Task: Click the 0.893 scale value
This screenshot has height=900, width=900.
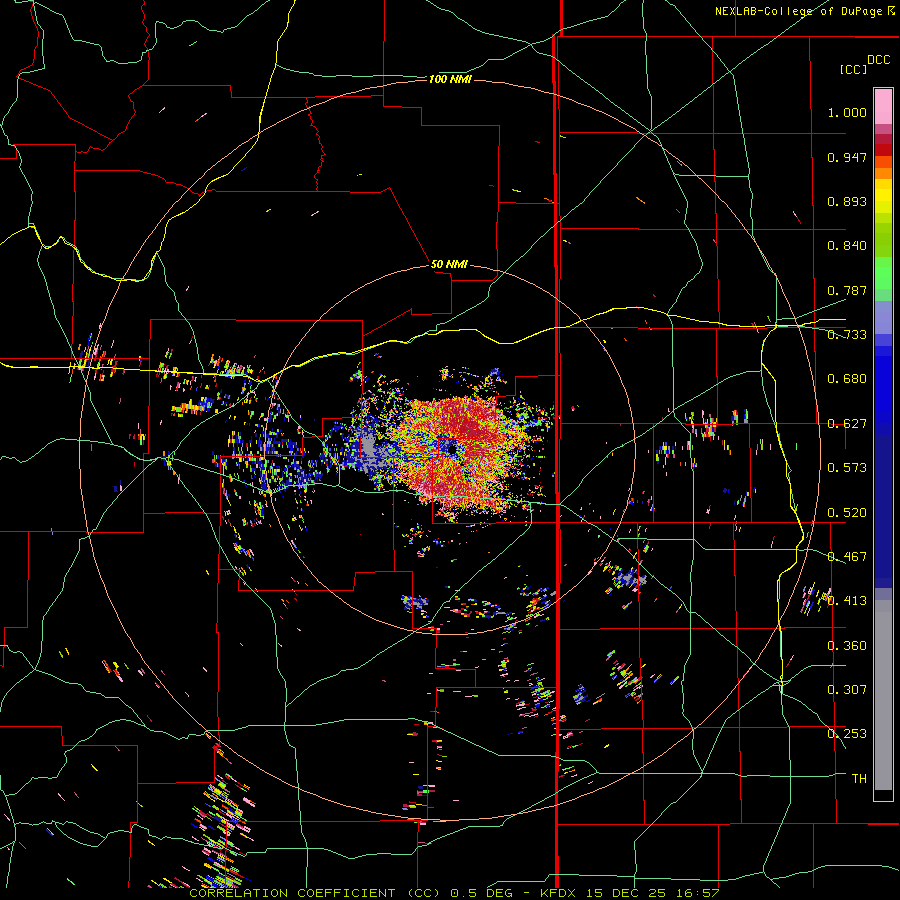Action: [847, 201]
